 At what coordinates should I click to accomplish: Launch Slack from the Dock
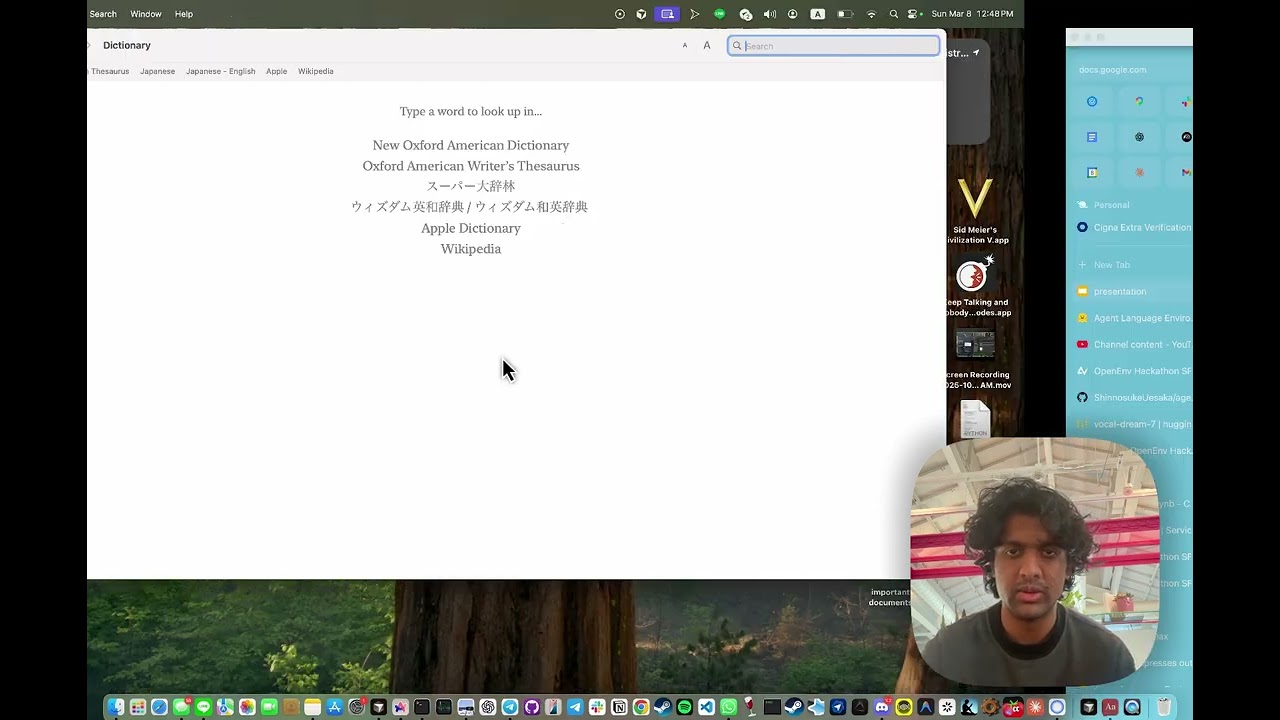click(x=597, y=707)
